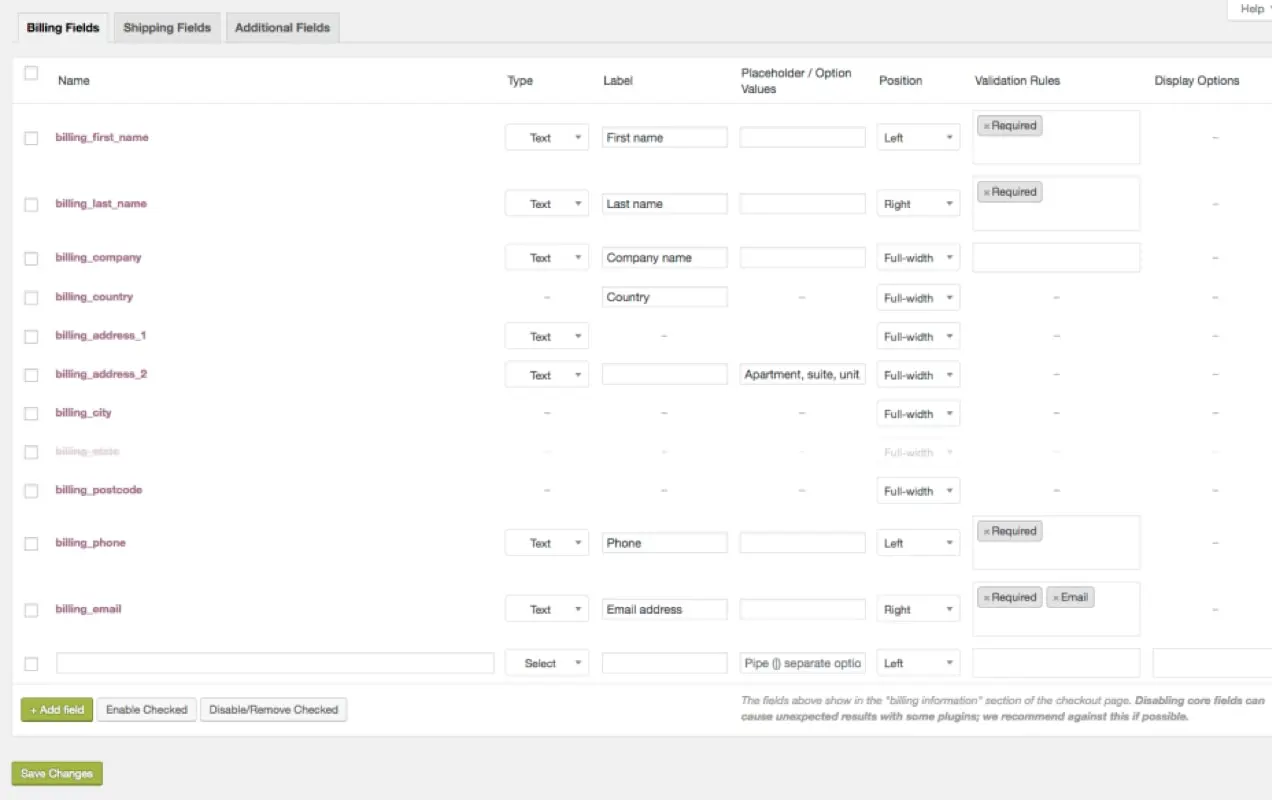Open the Additional Fields tab
This screenshot has width=1272, height=800.
(282, 28)
